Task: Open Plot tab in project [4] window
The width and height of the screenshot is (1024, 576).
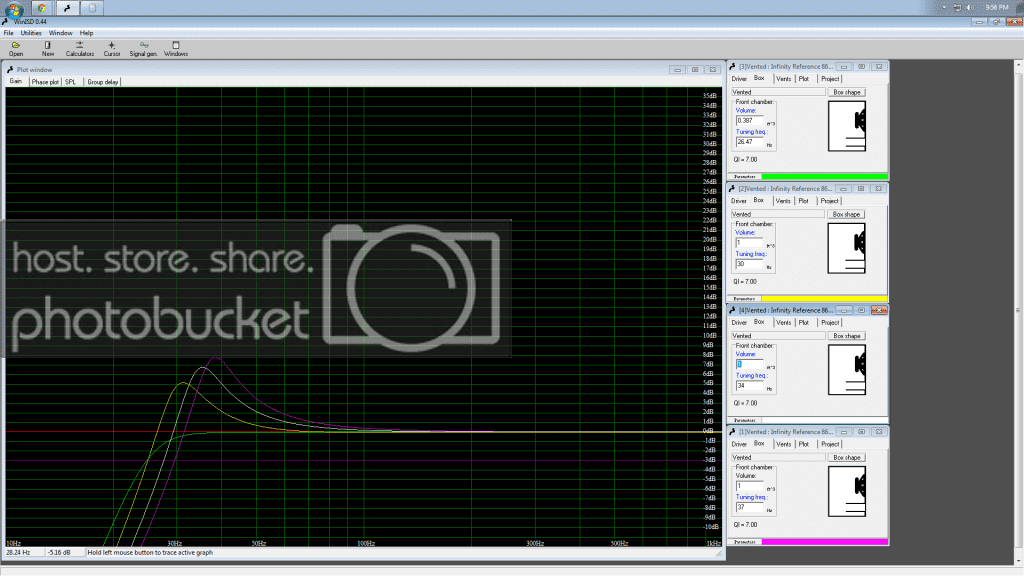Action: point(804,323)
